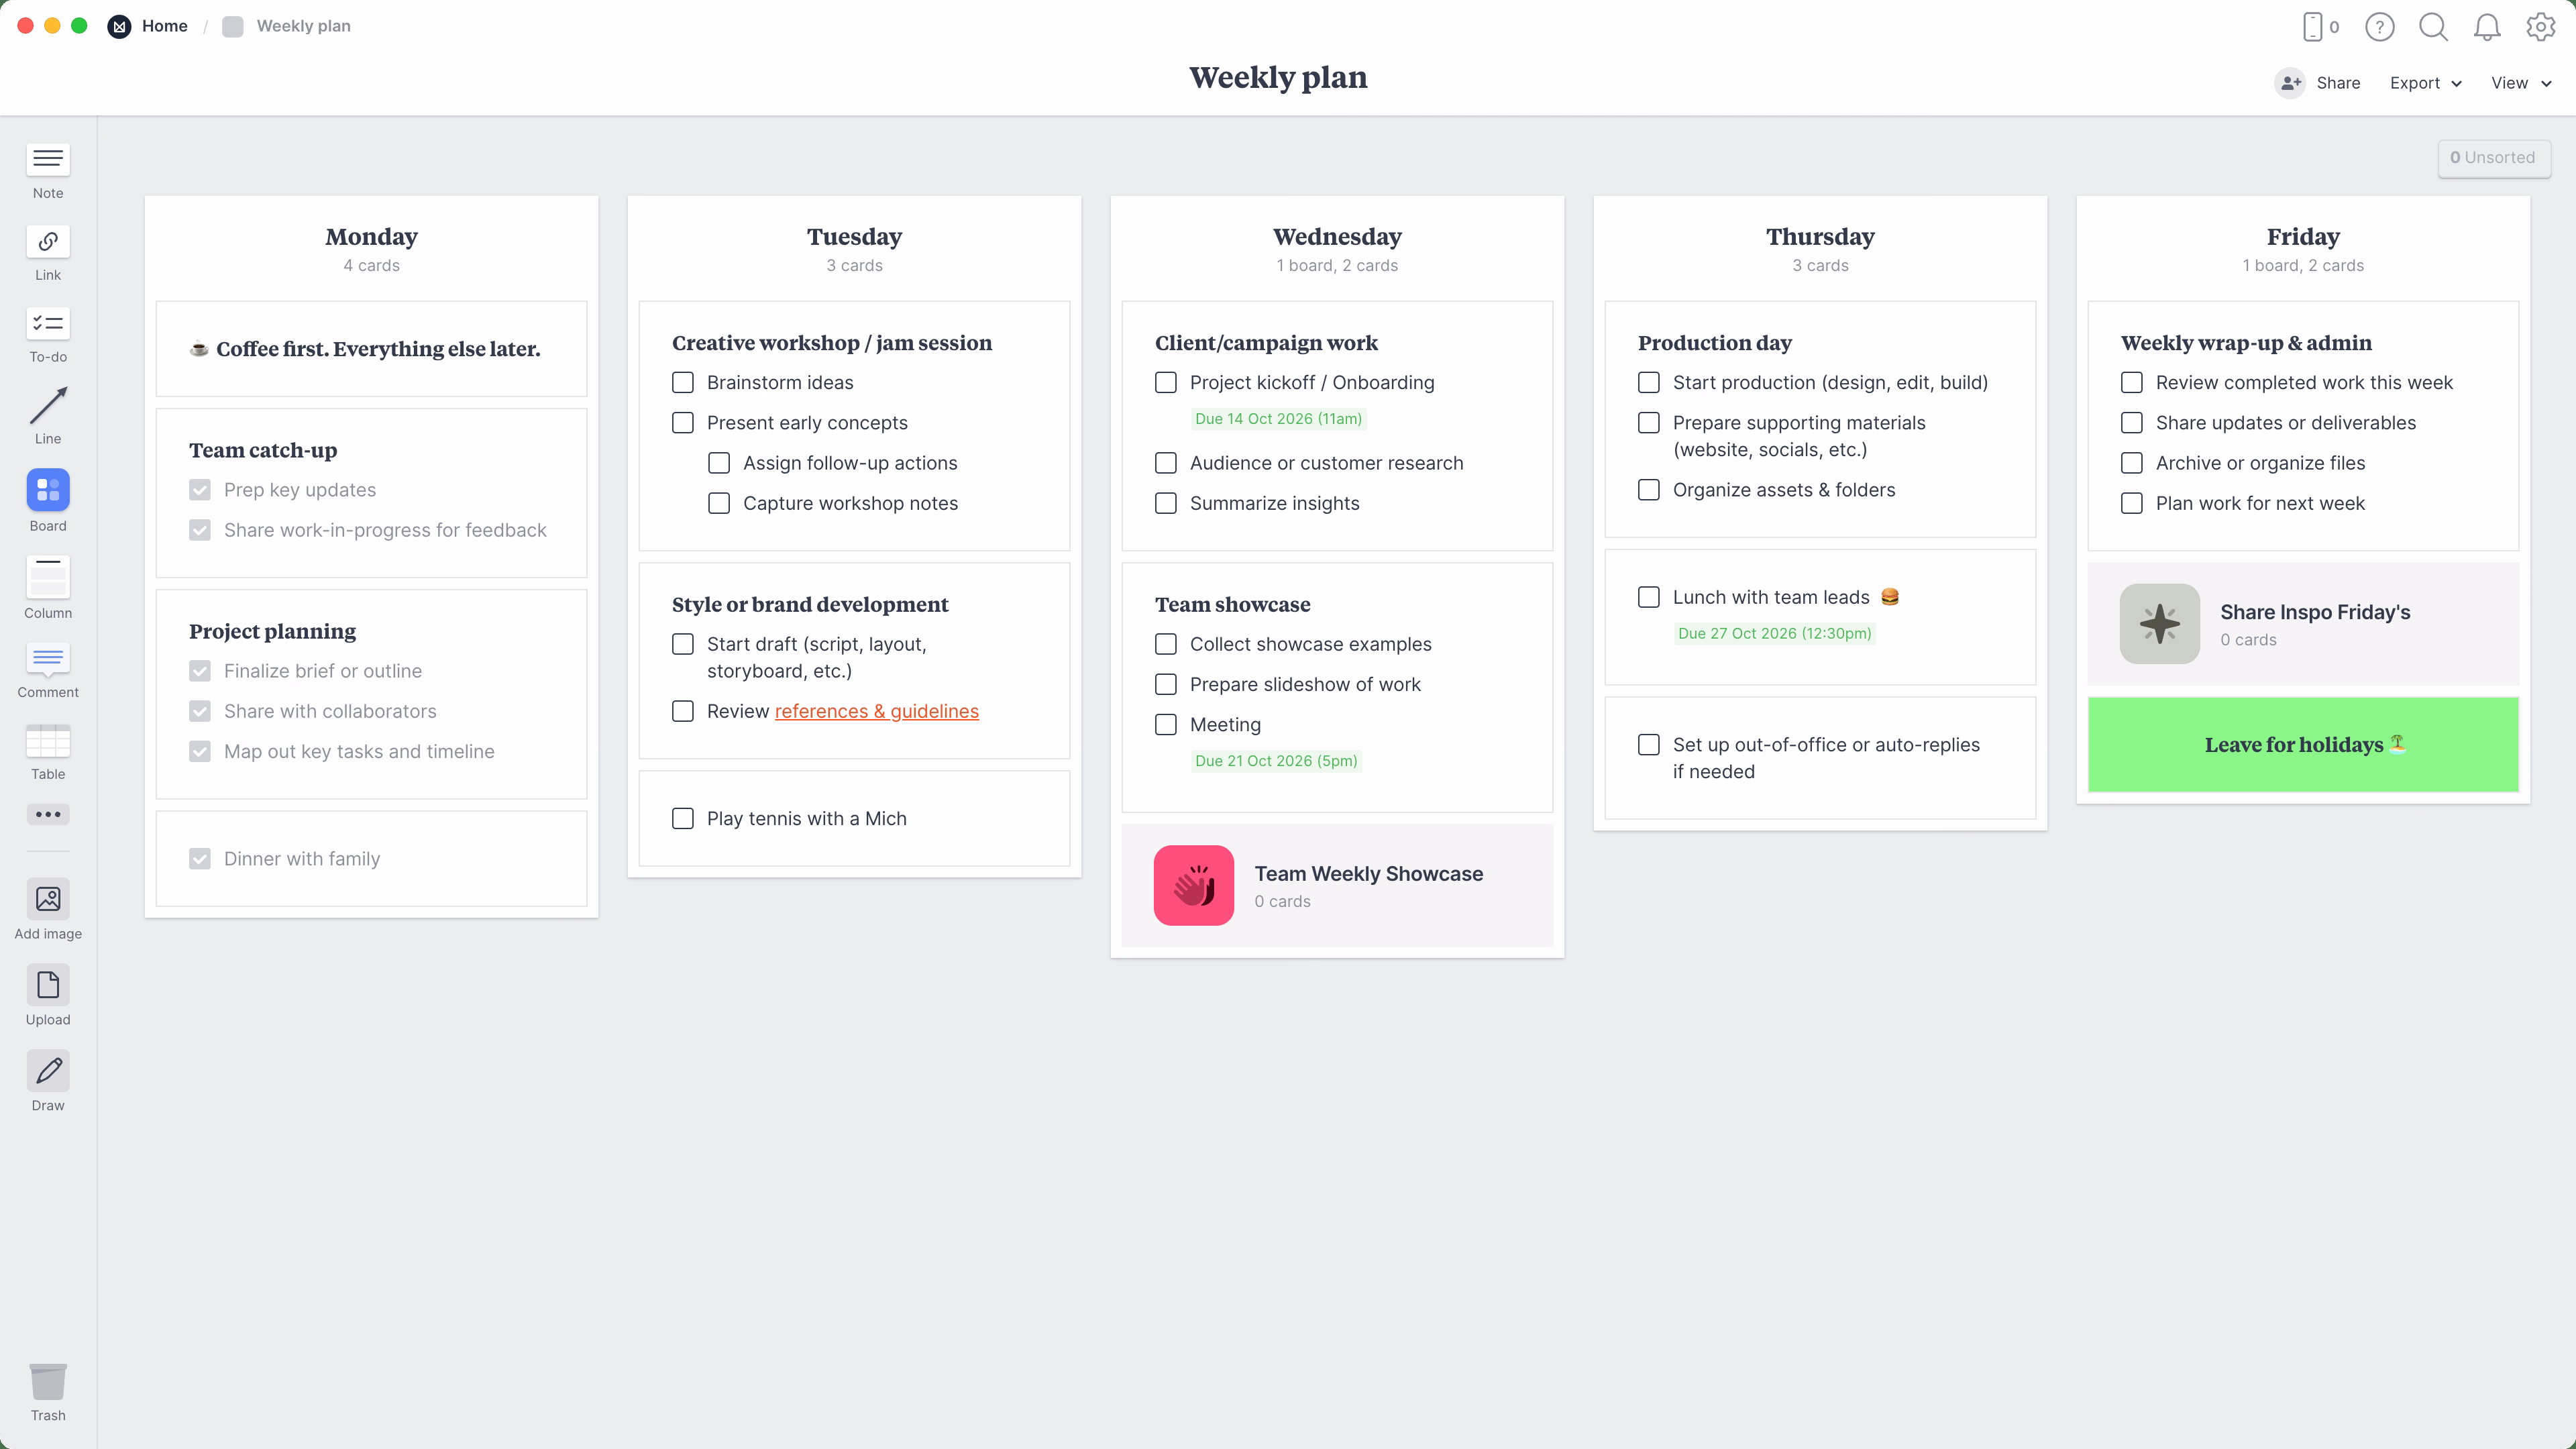Image resolution: width=2576 pixels, height=1449 pixels.
Task: Uncheck Dinner with family
Action: 200,859
